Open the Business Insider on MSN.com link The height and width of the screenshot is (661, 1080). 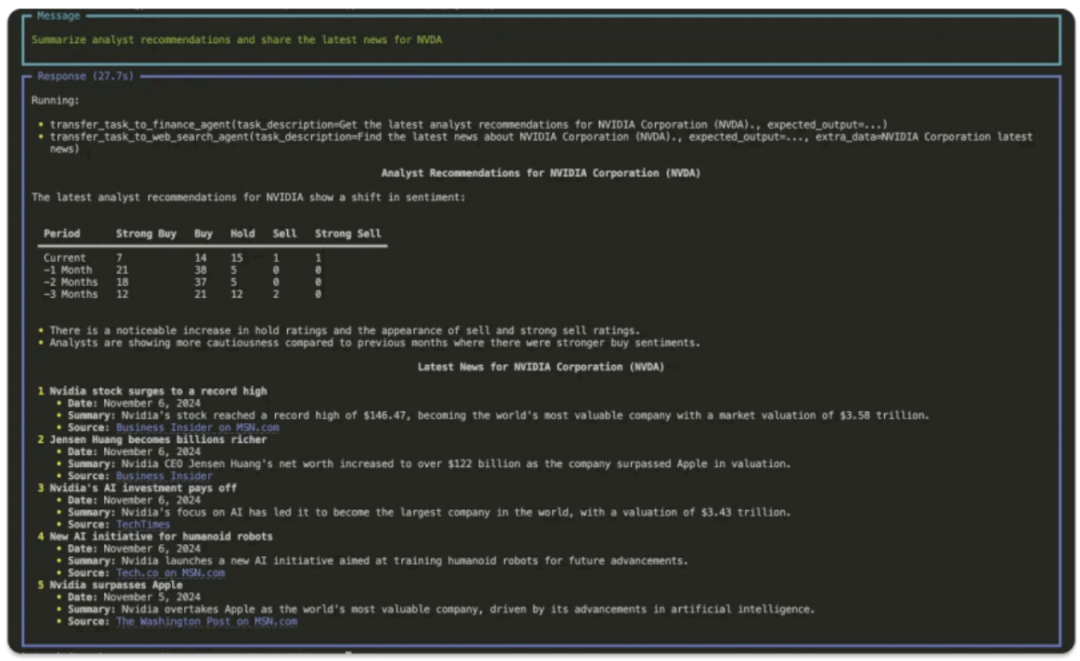coord(197,428)
